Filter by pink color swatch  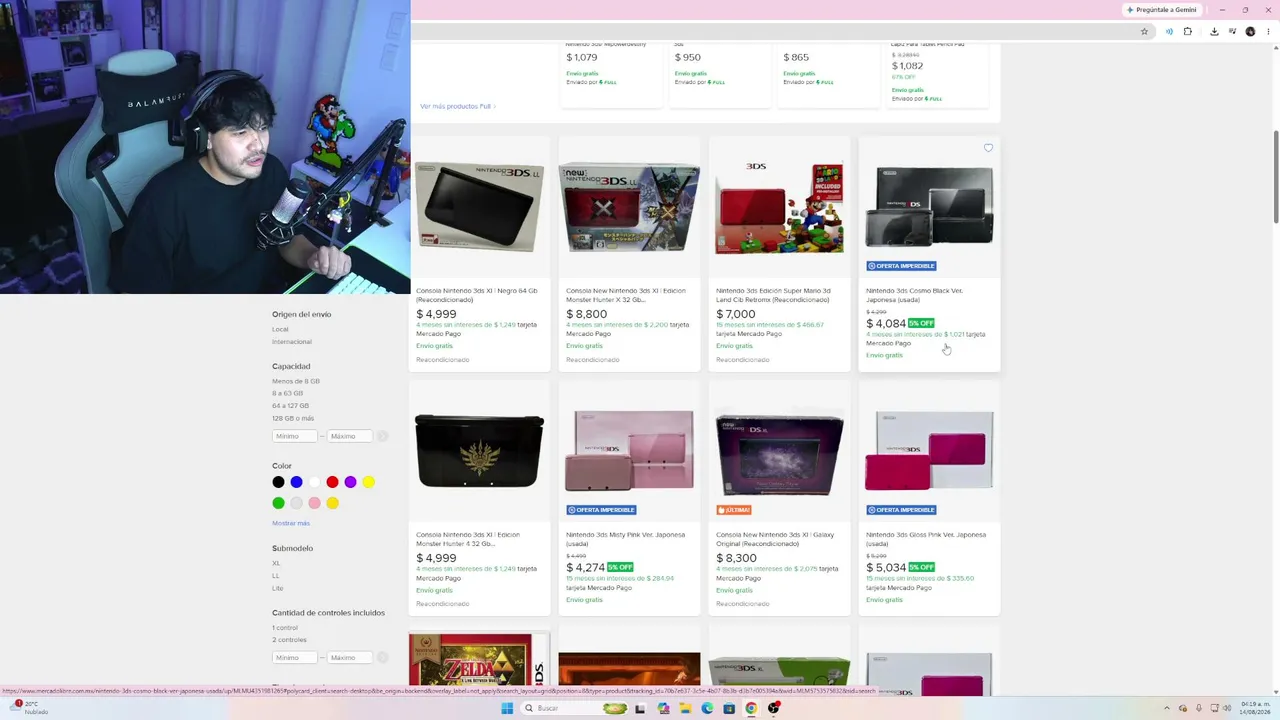[314, 503]
